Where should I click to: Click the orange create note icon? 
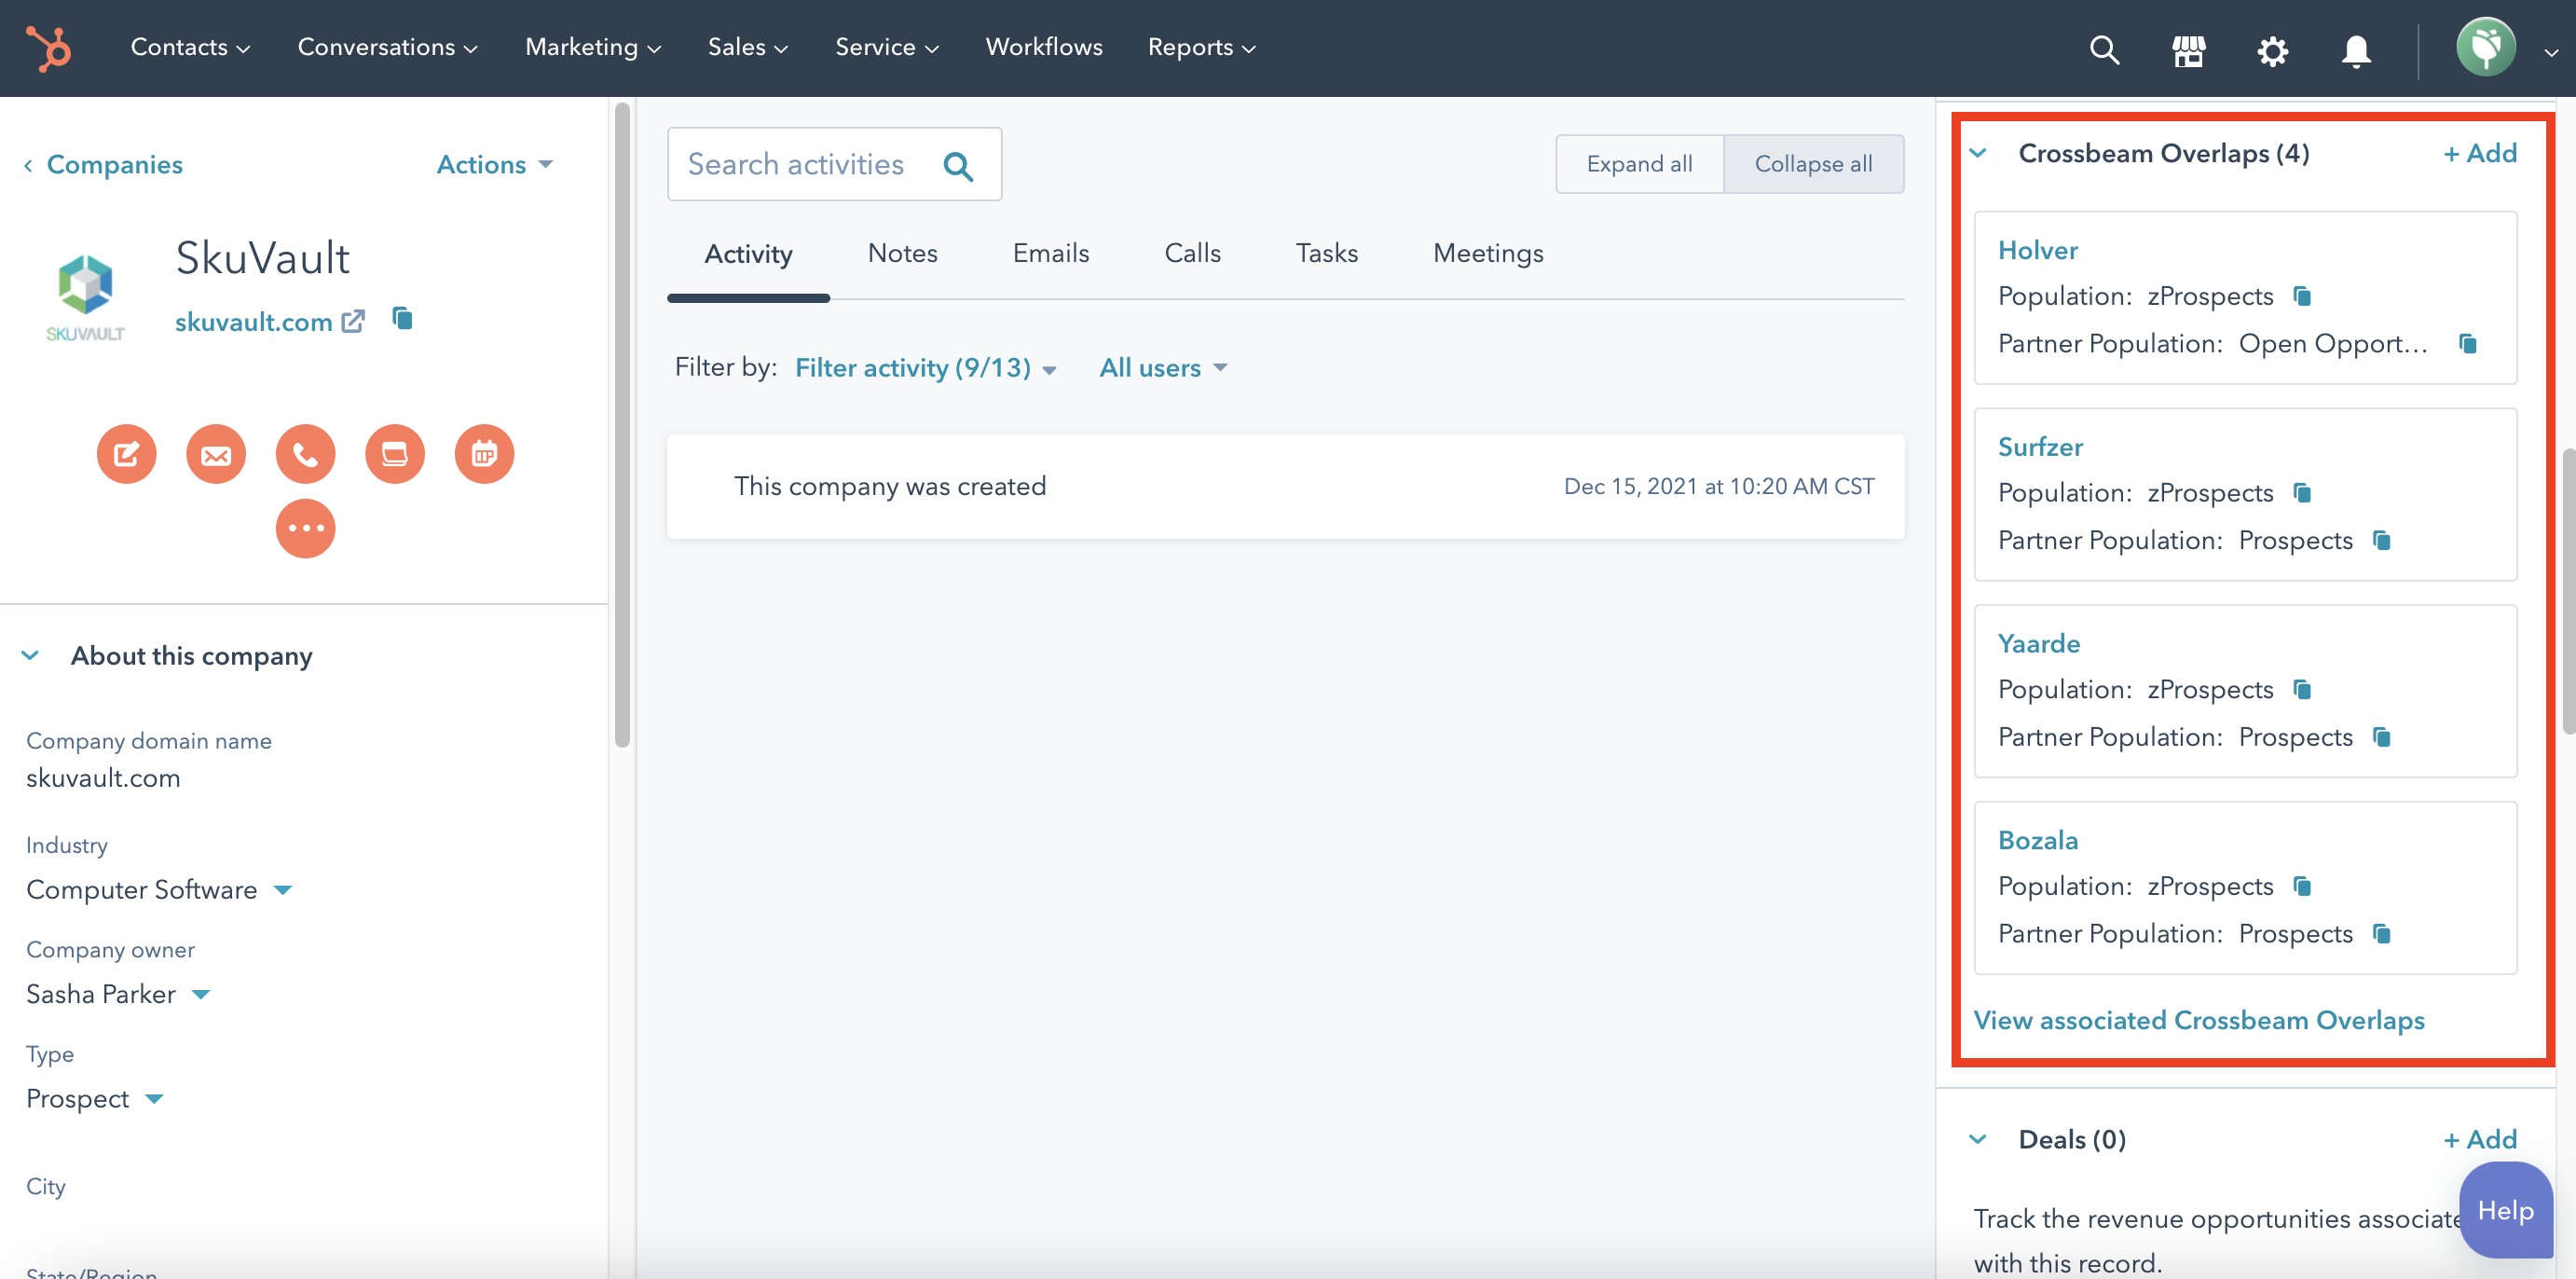pos(126,454)
